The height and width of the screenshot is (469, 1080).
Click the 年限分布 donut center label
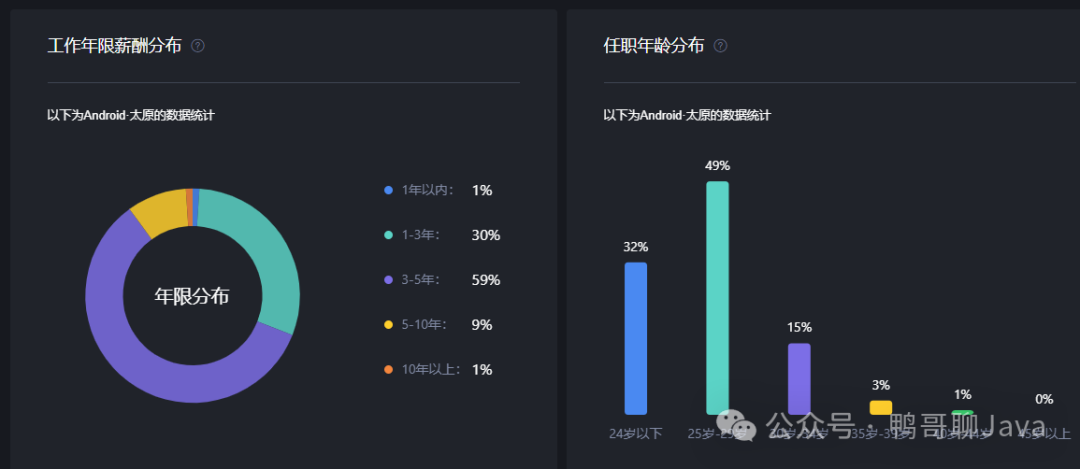[x=192, y=296]
